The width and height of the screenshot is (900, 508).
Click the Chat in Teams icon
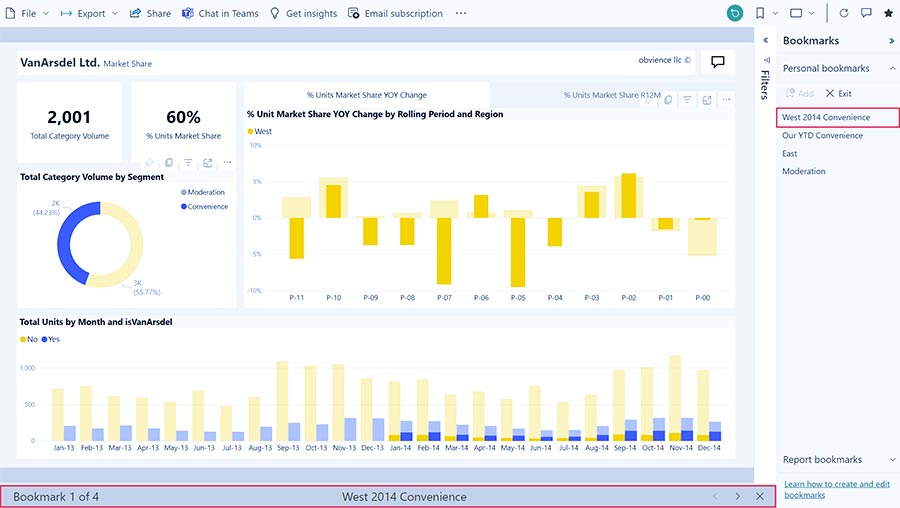pyautogui.click(x=188, y=13)
